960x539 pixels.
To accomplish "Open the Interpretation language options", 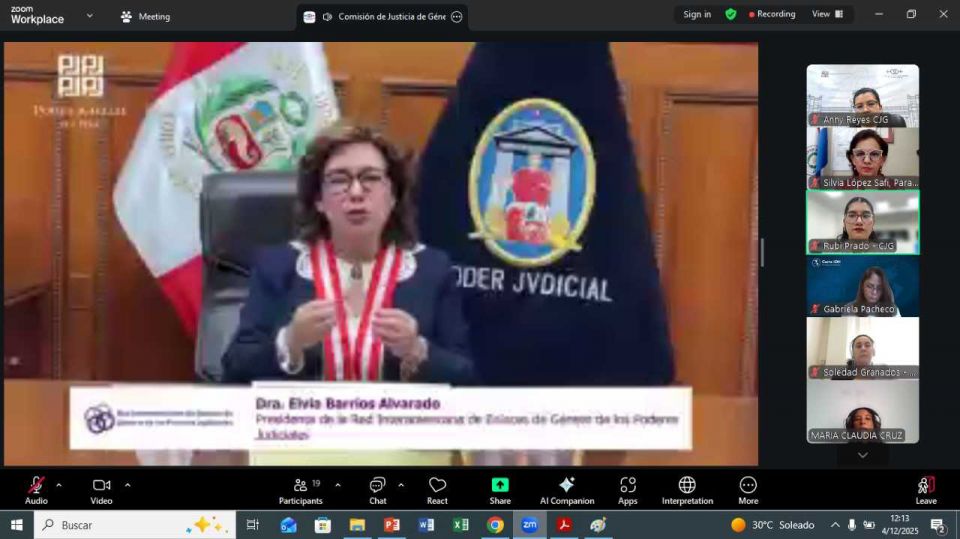I will coord(687,488).
